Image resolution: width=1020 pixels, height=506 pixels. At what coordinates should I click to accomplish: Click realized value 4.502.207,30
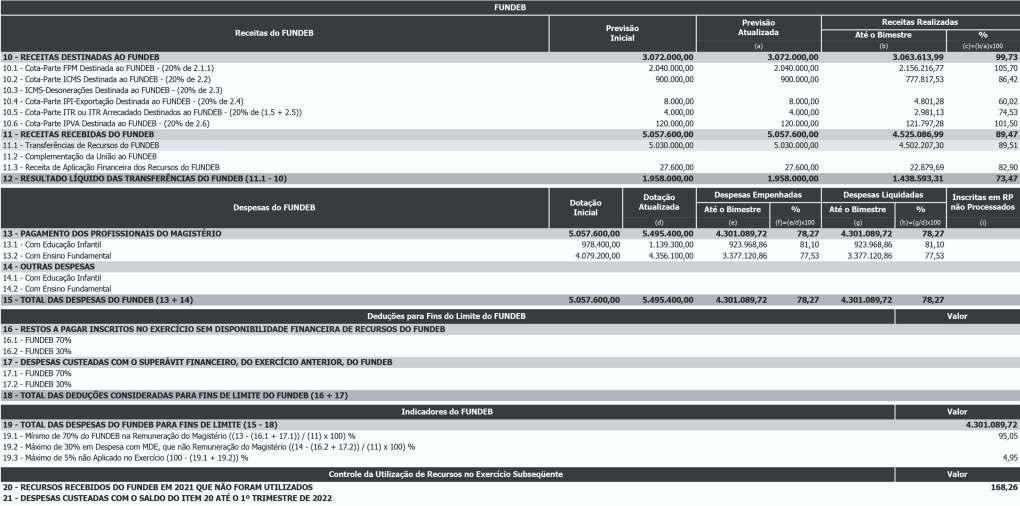pos(917,145)
